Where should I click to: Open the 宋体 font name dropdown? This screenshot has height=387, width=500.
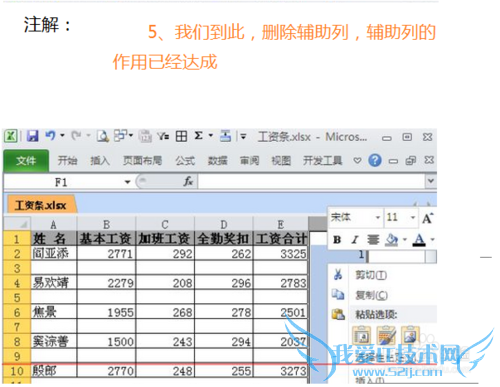[x=378, y=217]
